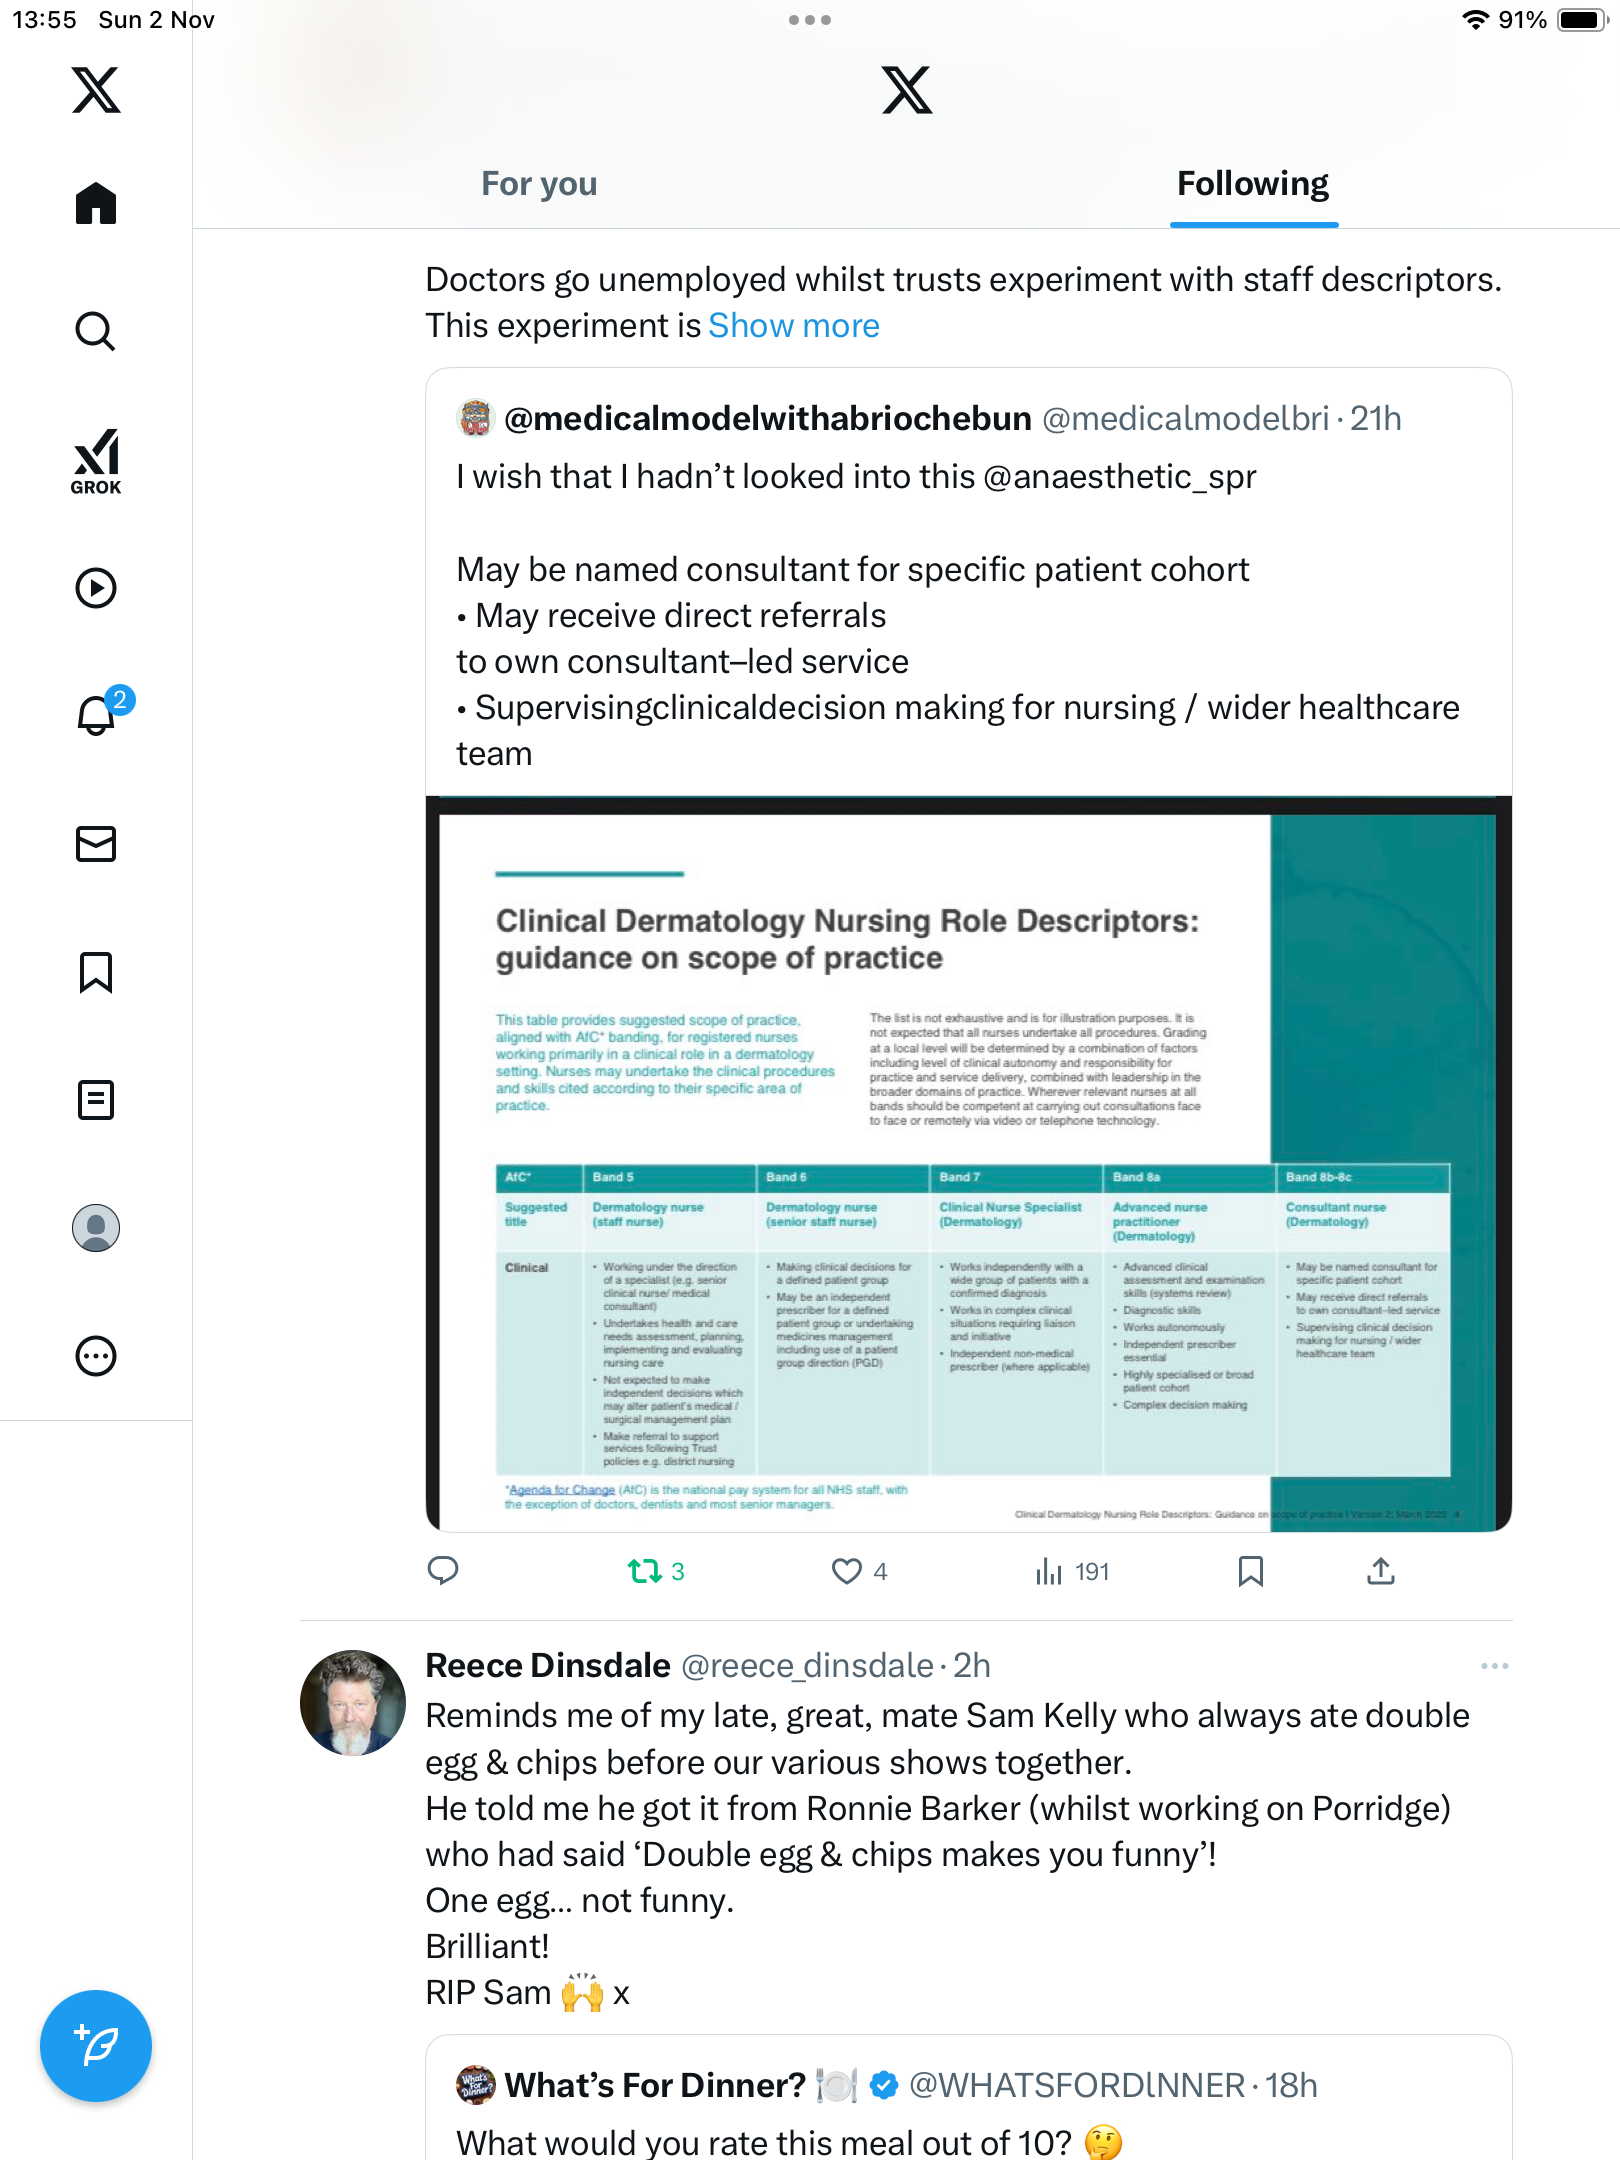Viewport: 1620px width, 2160px height.
Task: Like the quoted dermatology post
Action: click(859, 1572)
